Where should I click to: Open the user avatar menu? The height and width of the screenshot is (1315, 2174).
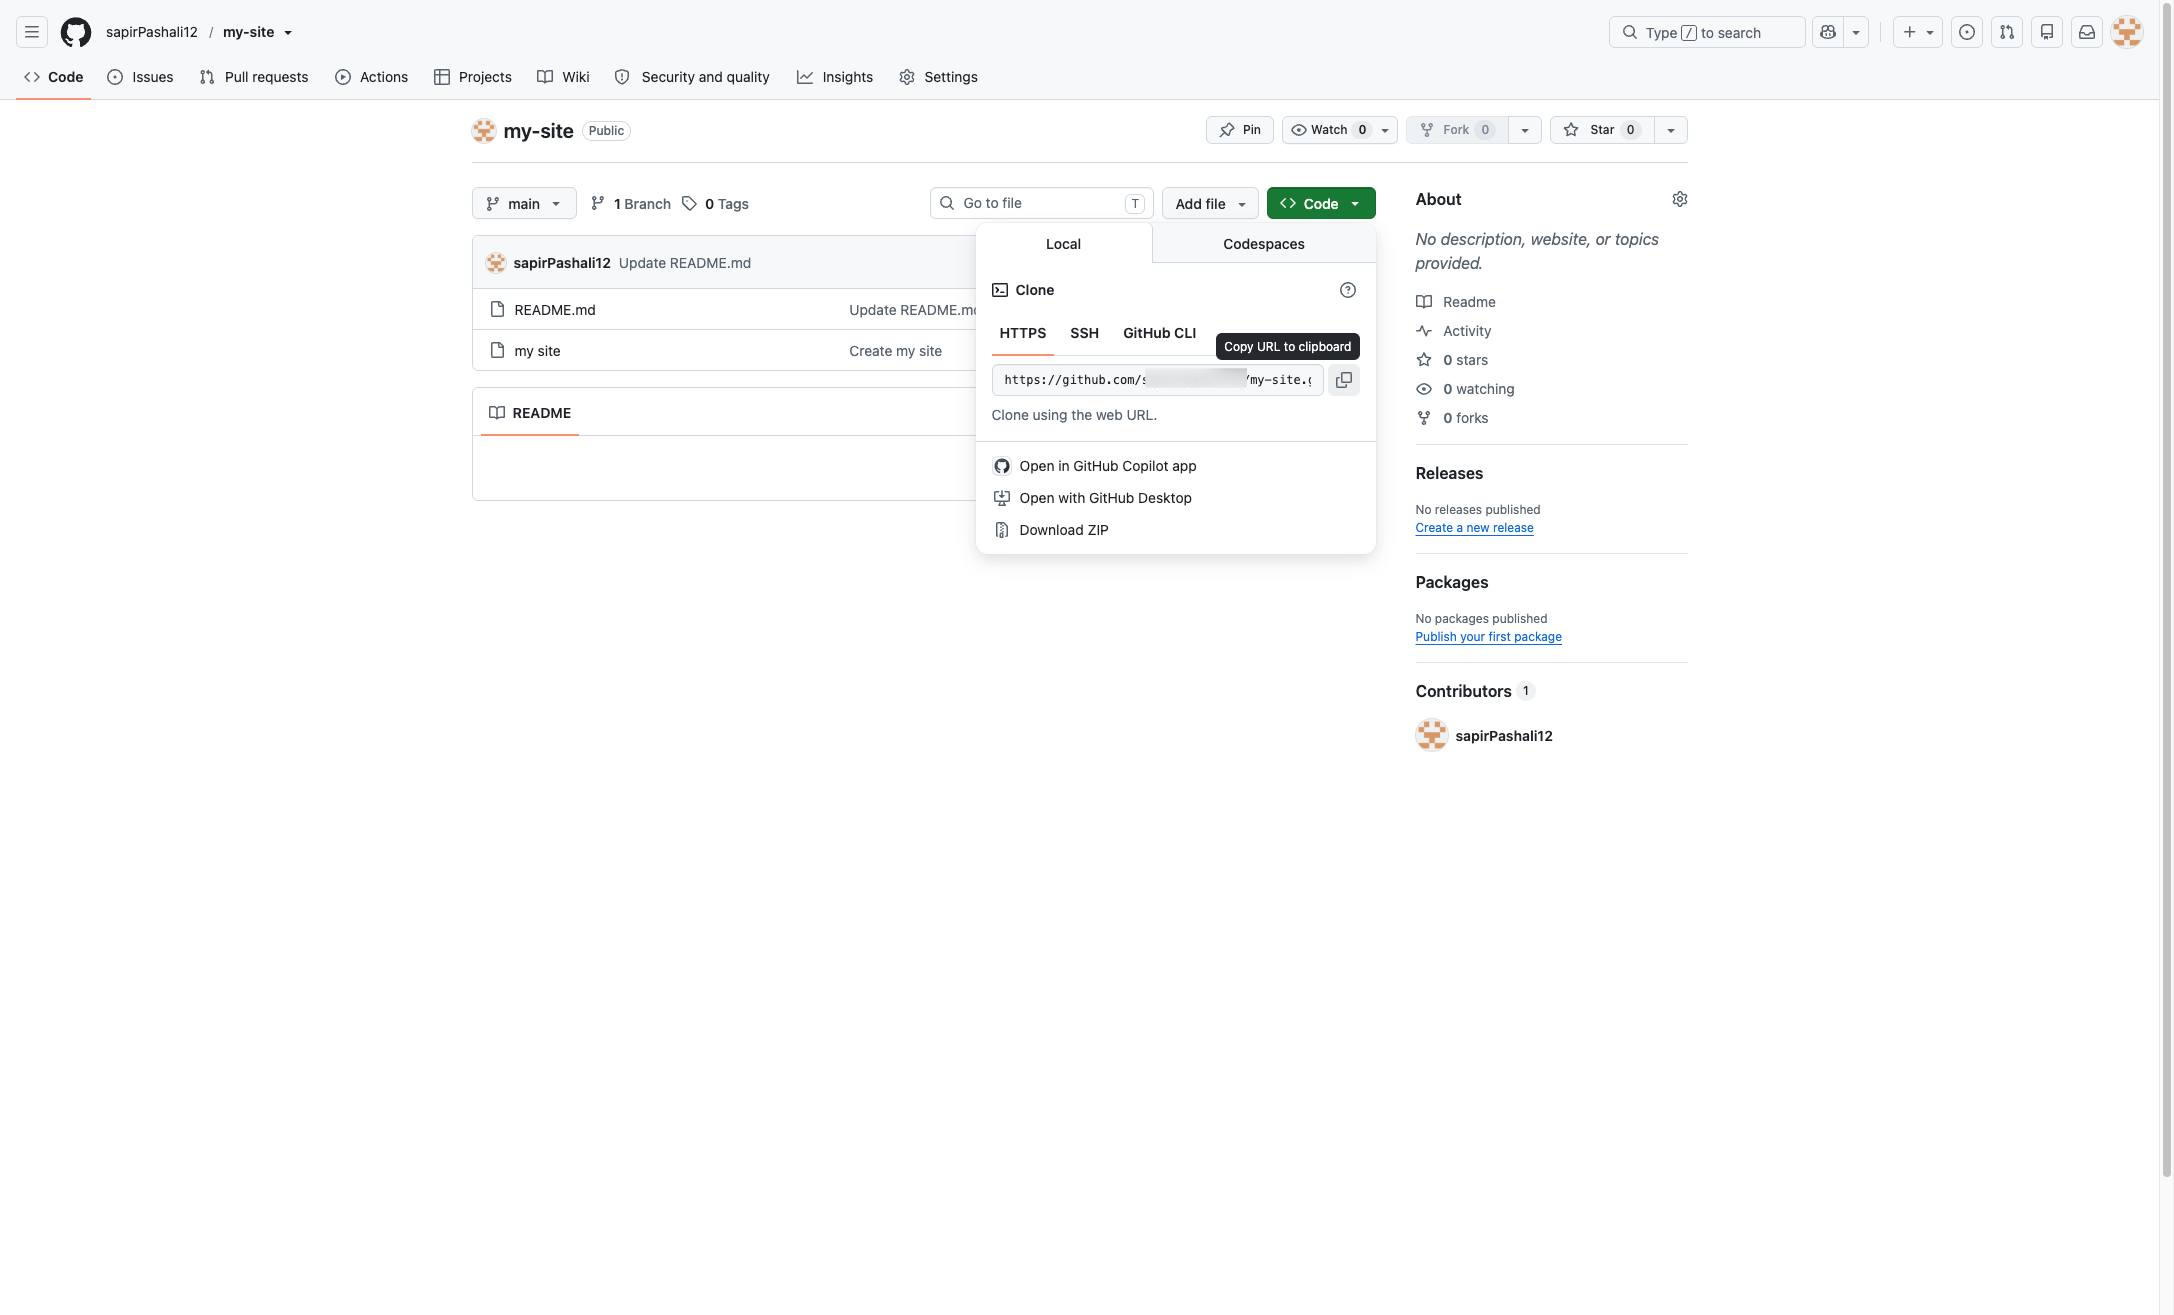[x=2127, y=32]
